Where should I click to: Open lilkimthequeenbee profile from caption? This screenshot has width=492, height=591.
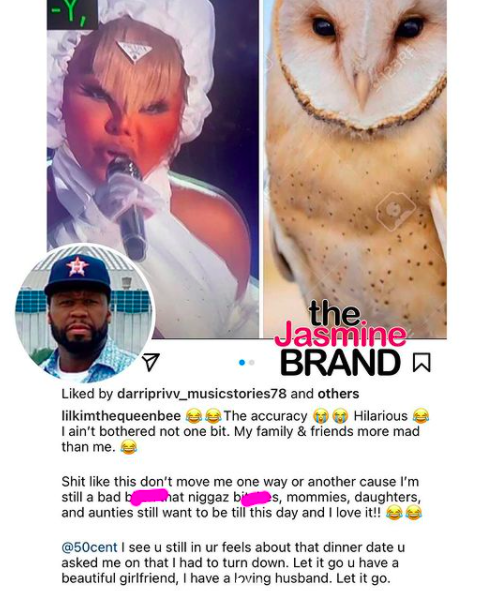point(121,416)
